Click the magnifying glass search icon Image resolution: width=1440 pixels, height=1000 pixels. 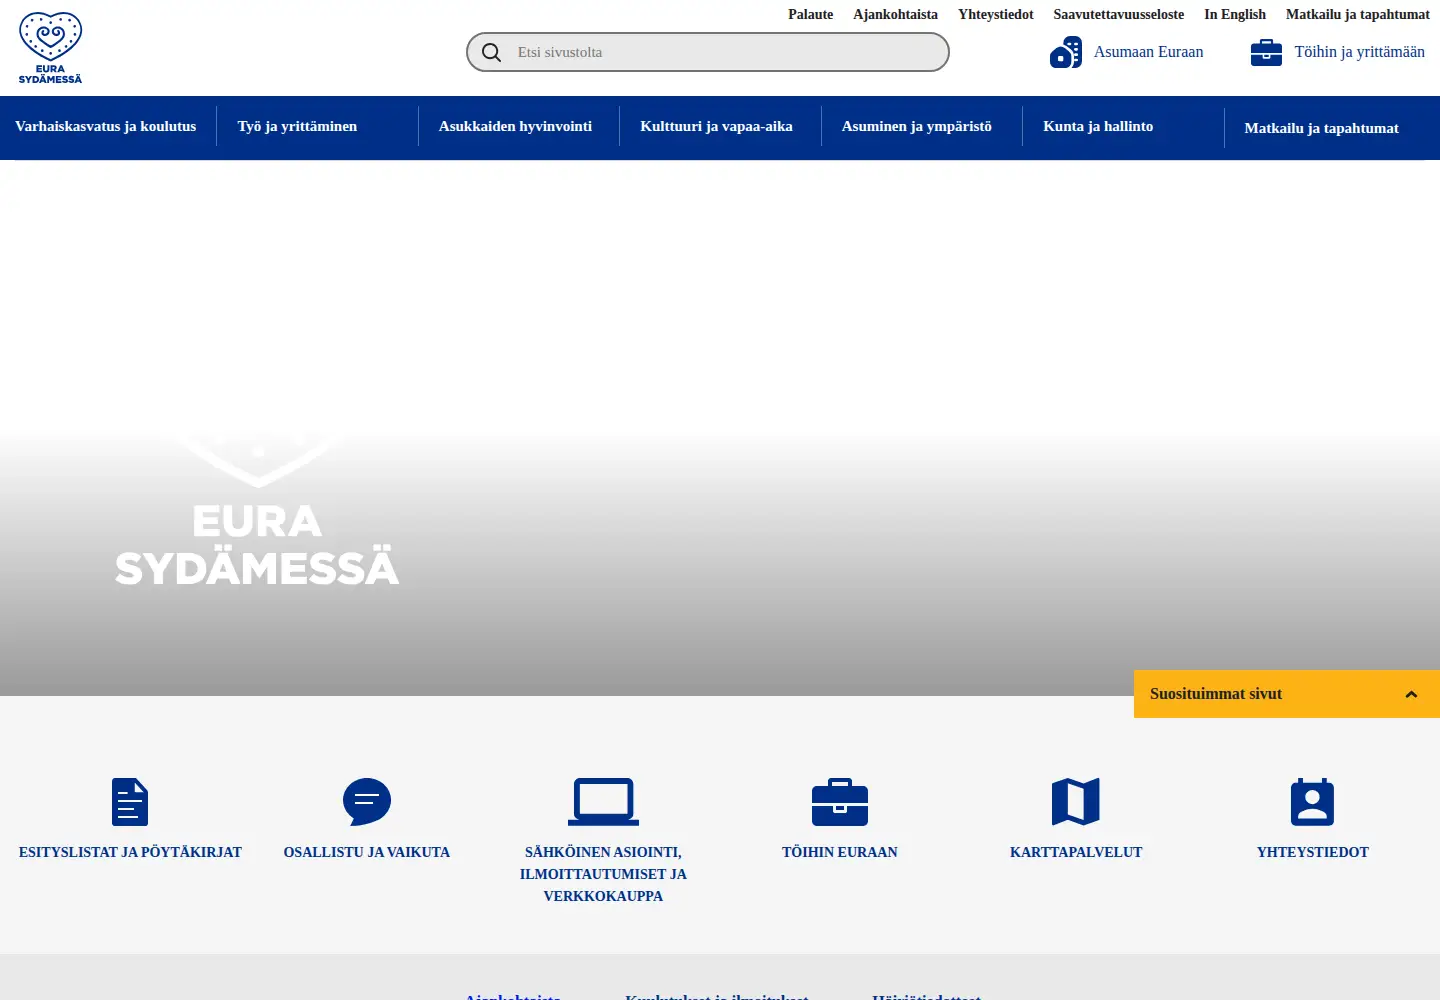pyautogui.click(x=491, y=52)
